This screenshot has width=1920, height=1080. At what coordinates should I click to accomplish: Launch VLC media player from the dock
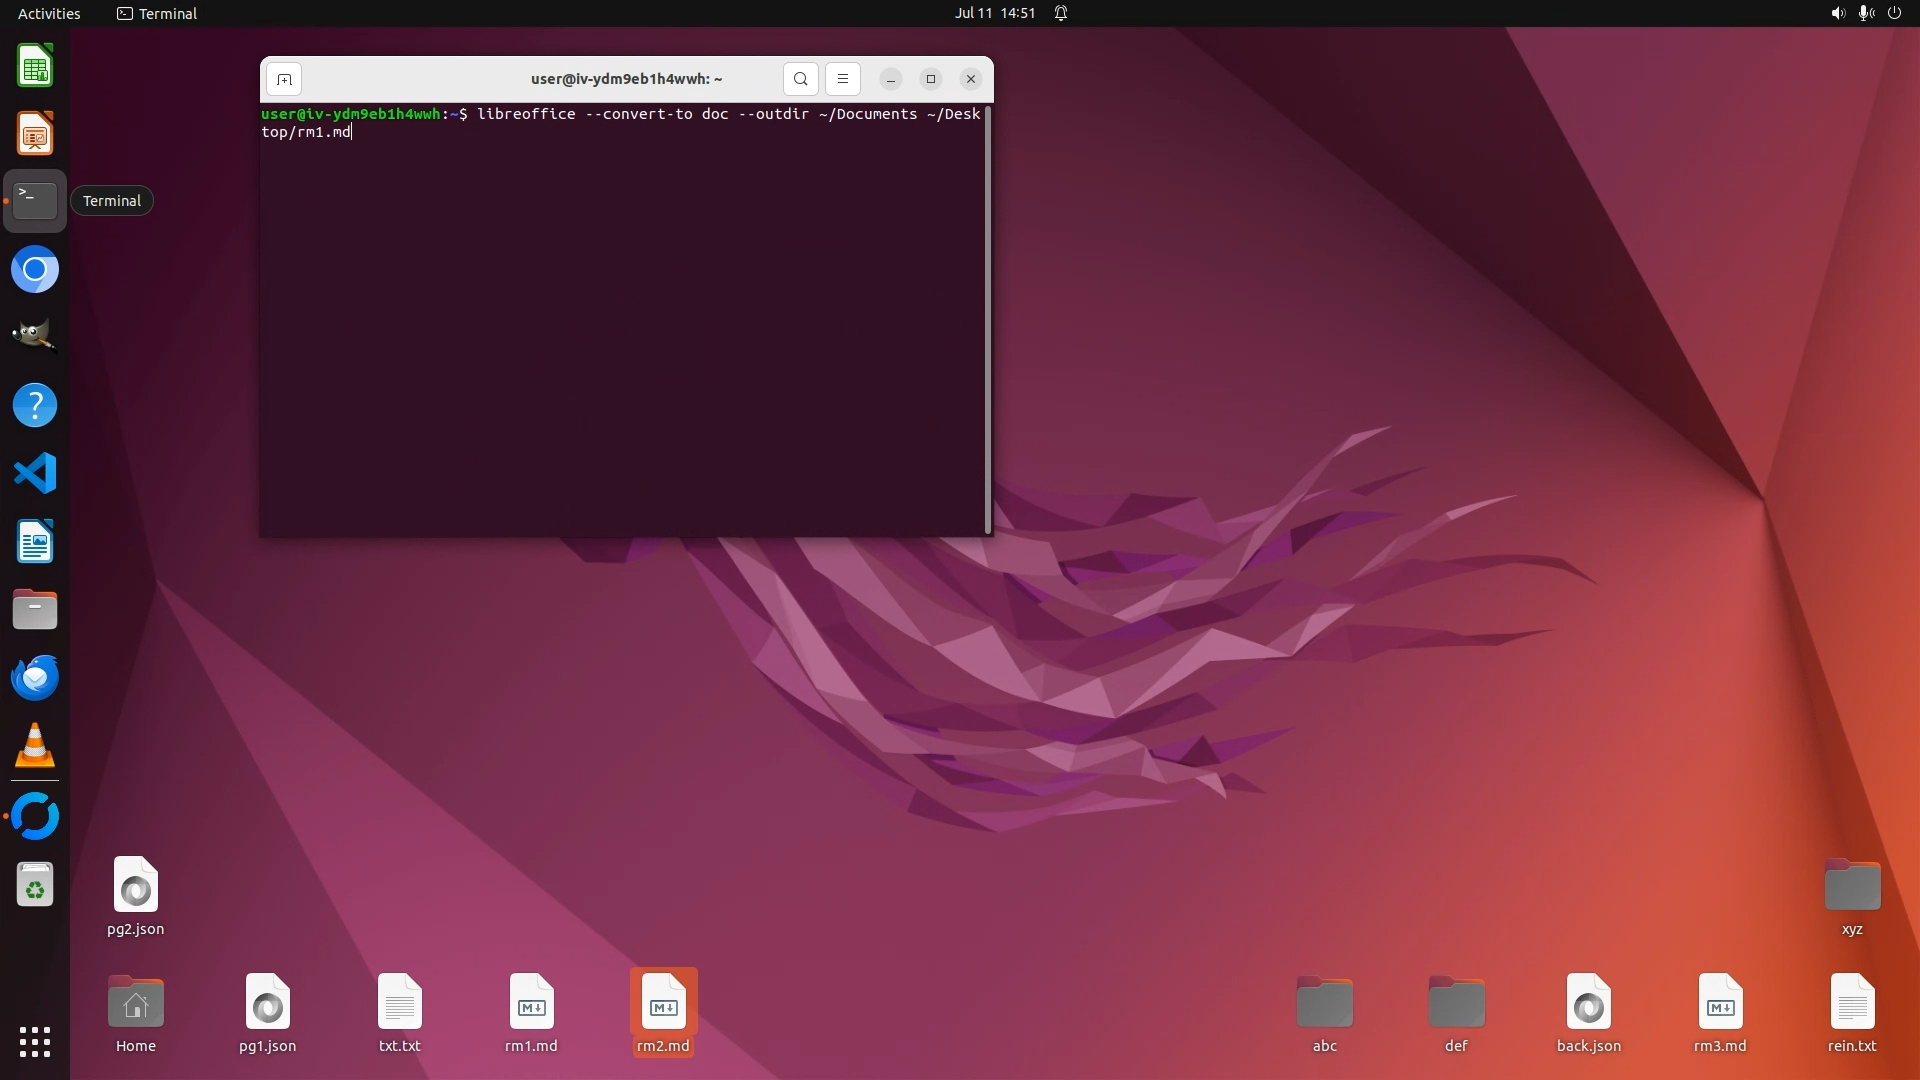[x=35, y=746]
